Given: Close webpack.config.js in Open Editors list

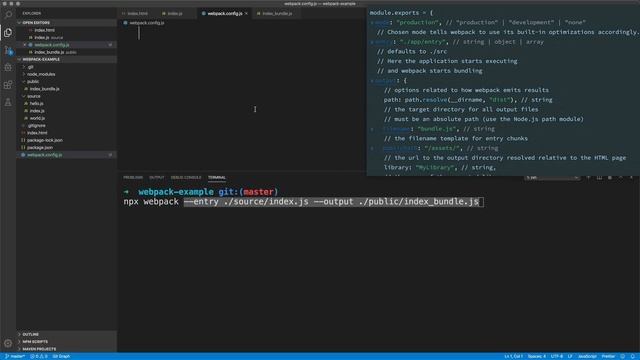Looking at the screenshot, I should [x=25, y=45].
